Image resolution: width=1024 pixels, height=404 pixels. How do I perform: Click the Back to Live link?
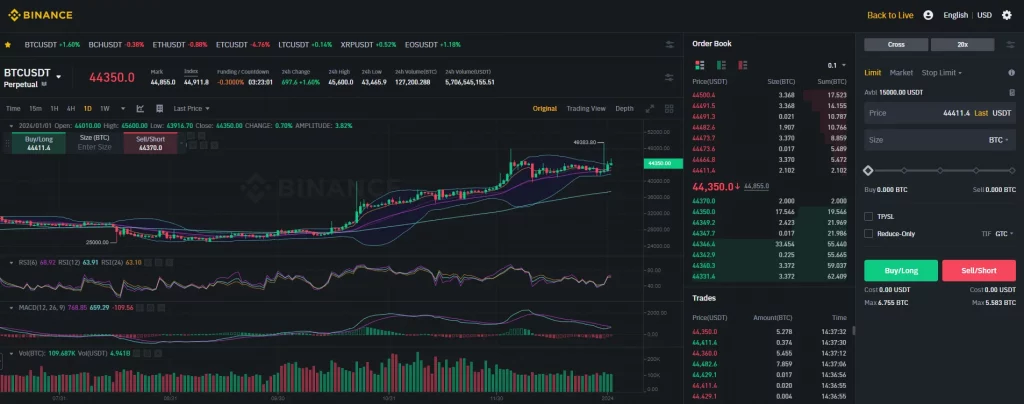click(890, 15)
